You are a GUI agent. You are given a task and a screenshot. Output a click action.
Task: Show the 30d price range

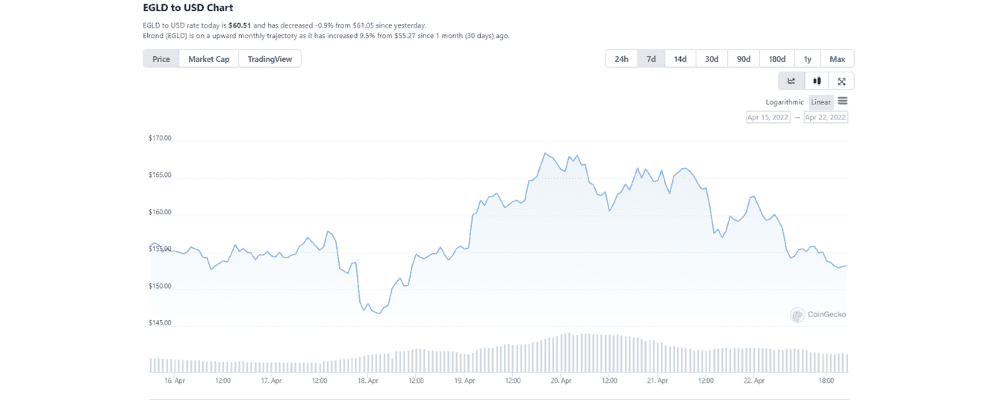711,59
